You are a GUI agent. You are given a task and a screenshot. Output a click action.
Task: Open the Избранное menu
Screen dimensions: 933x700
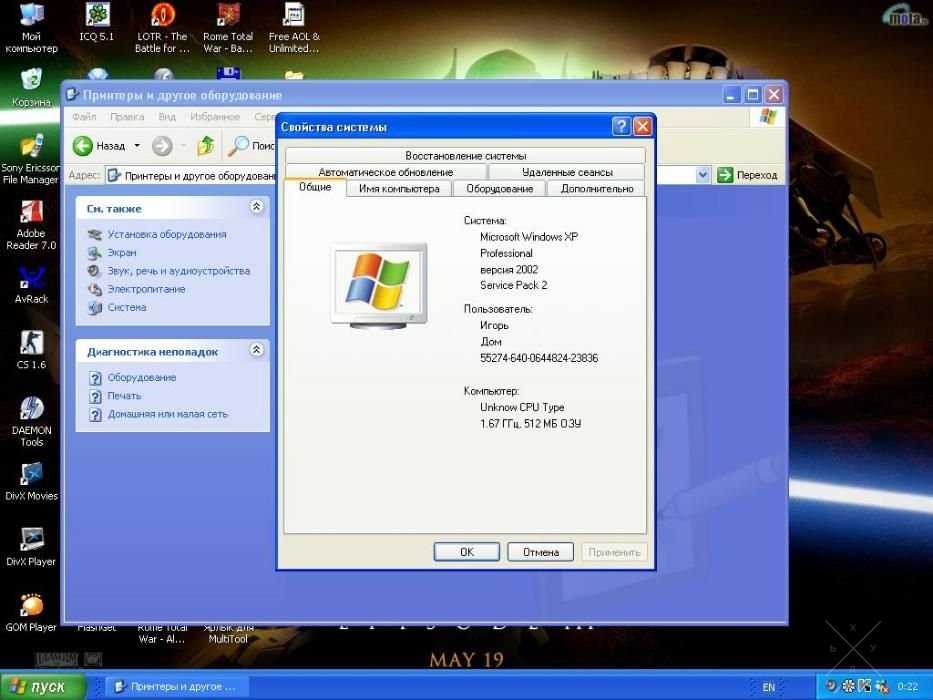[x=215, y=117]
